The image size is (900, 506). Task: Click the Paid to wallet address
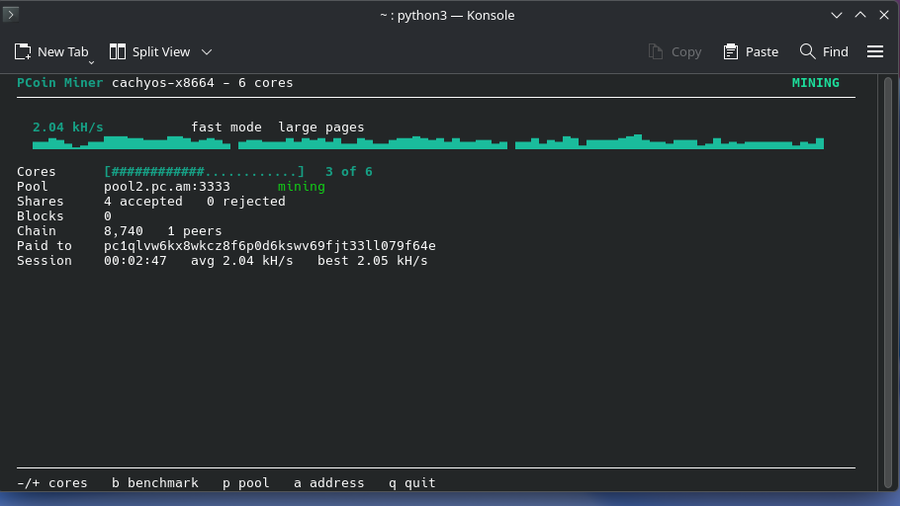pos(269,246)
